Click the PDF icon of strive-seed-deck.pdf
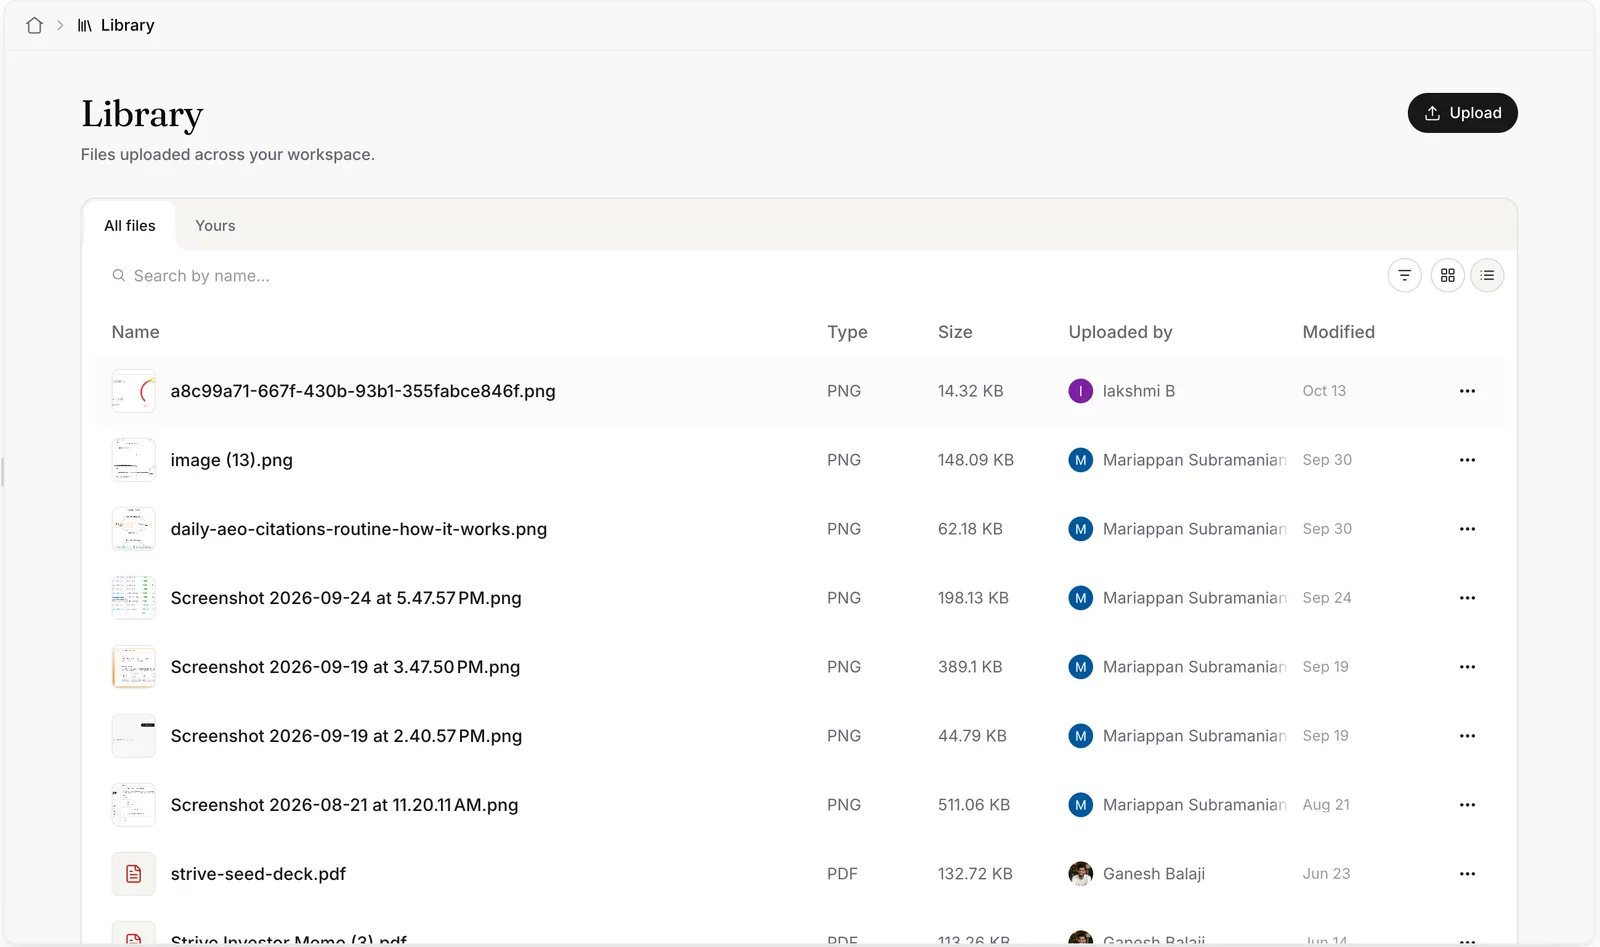Image resolution: width=1600 pixels, height=947 pixels. click(133, 874)
